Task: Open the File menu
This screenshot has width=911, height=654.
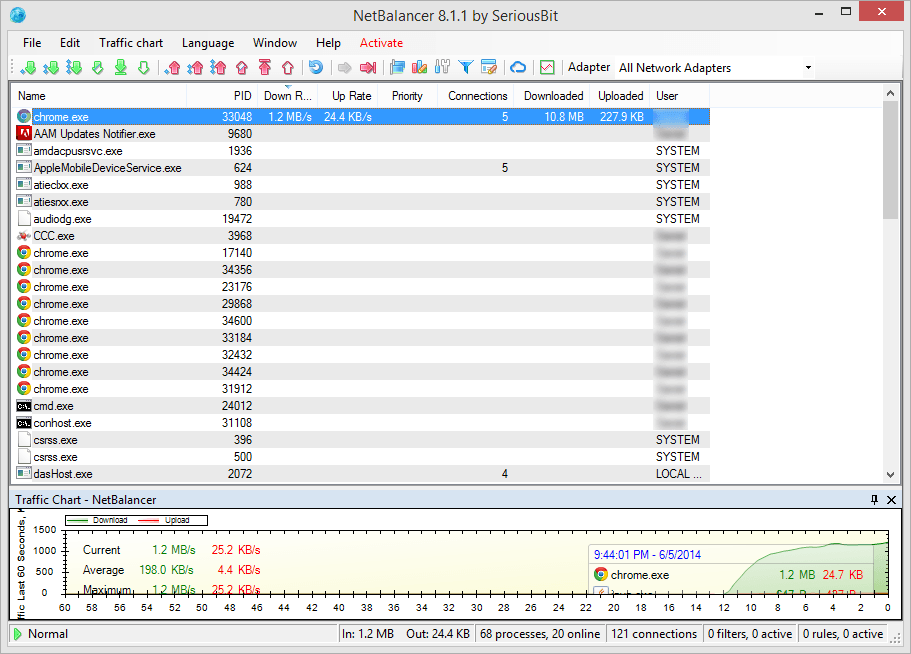Action: point(32,43)
